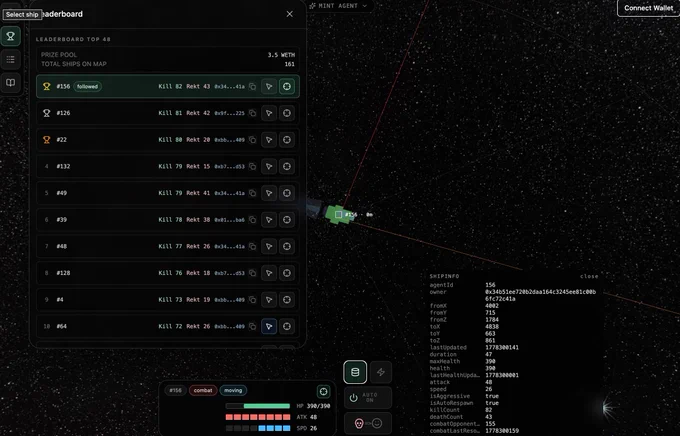
Task: Click the silver trophy on row #126
Action: click(46, 113)
